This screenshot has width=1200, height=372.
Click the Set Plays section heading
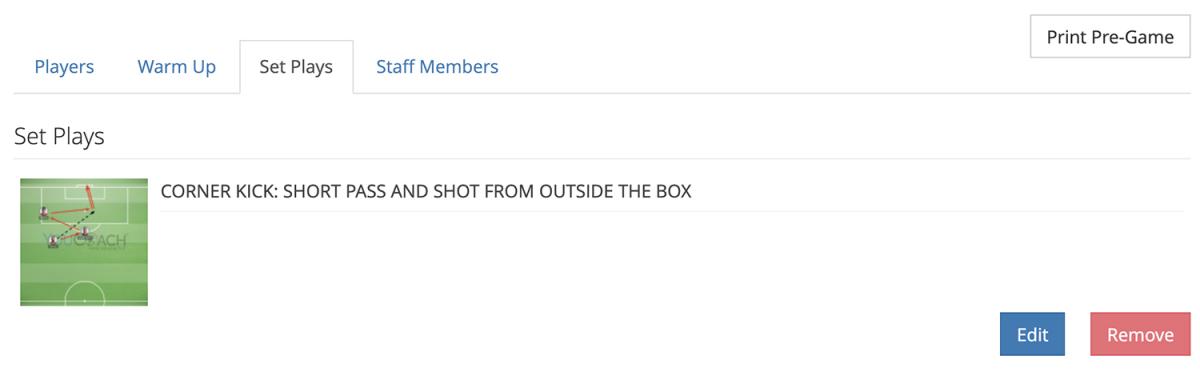[x=59, y=136]
